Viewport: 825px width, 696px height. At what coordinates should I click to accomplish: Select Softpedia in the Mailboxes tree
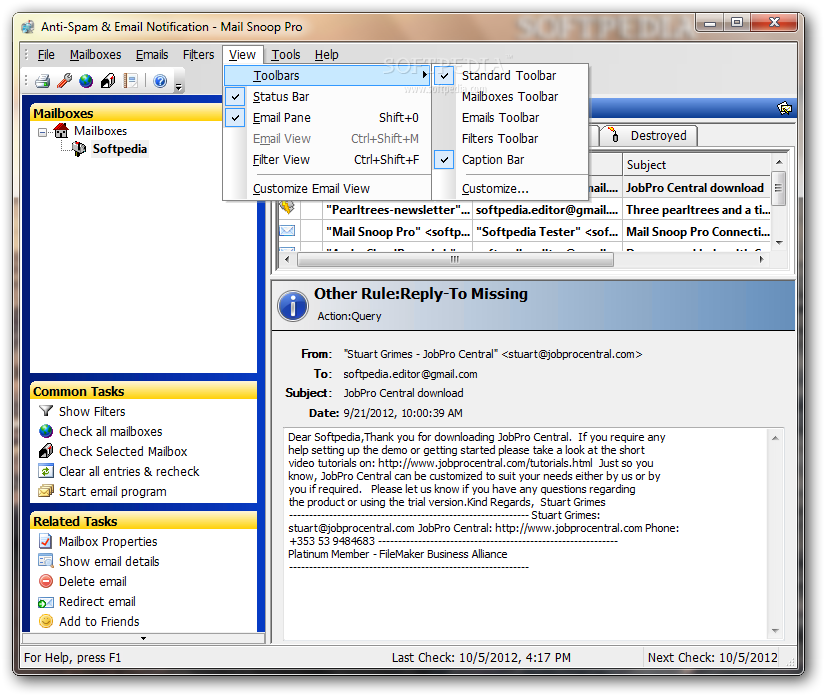[119, 149]
